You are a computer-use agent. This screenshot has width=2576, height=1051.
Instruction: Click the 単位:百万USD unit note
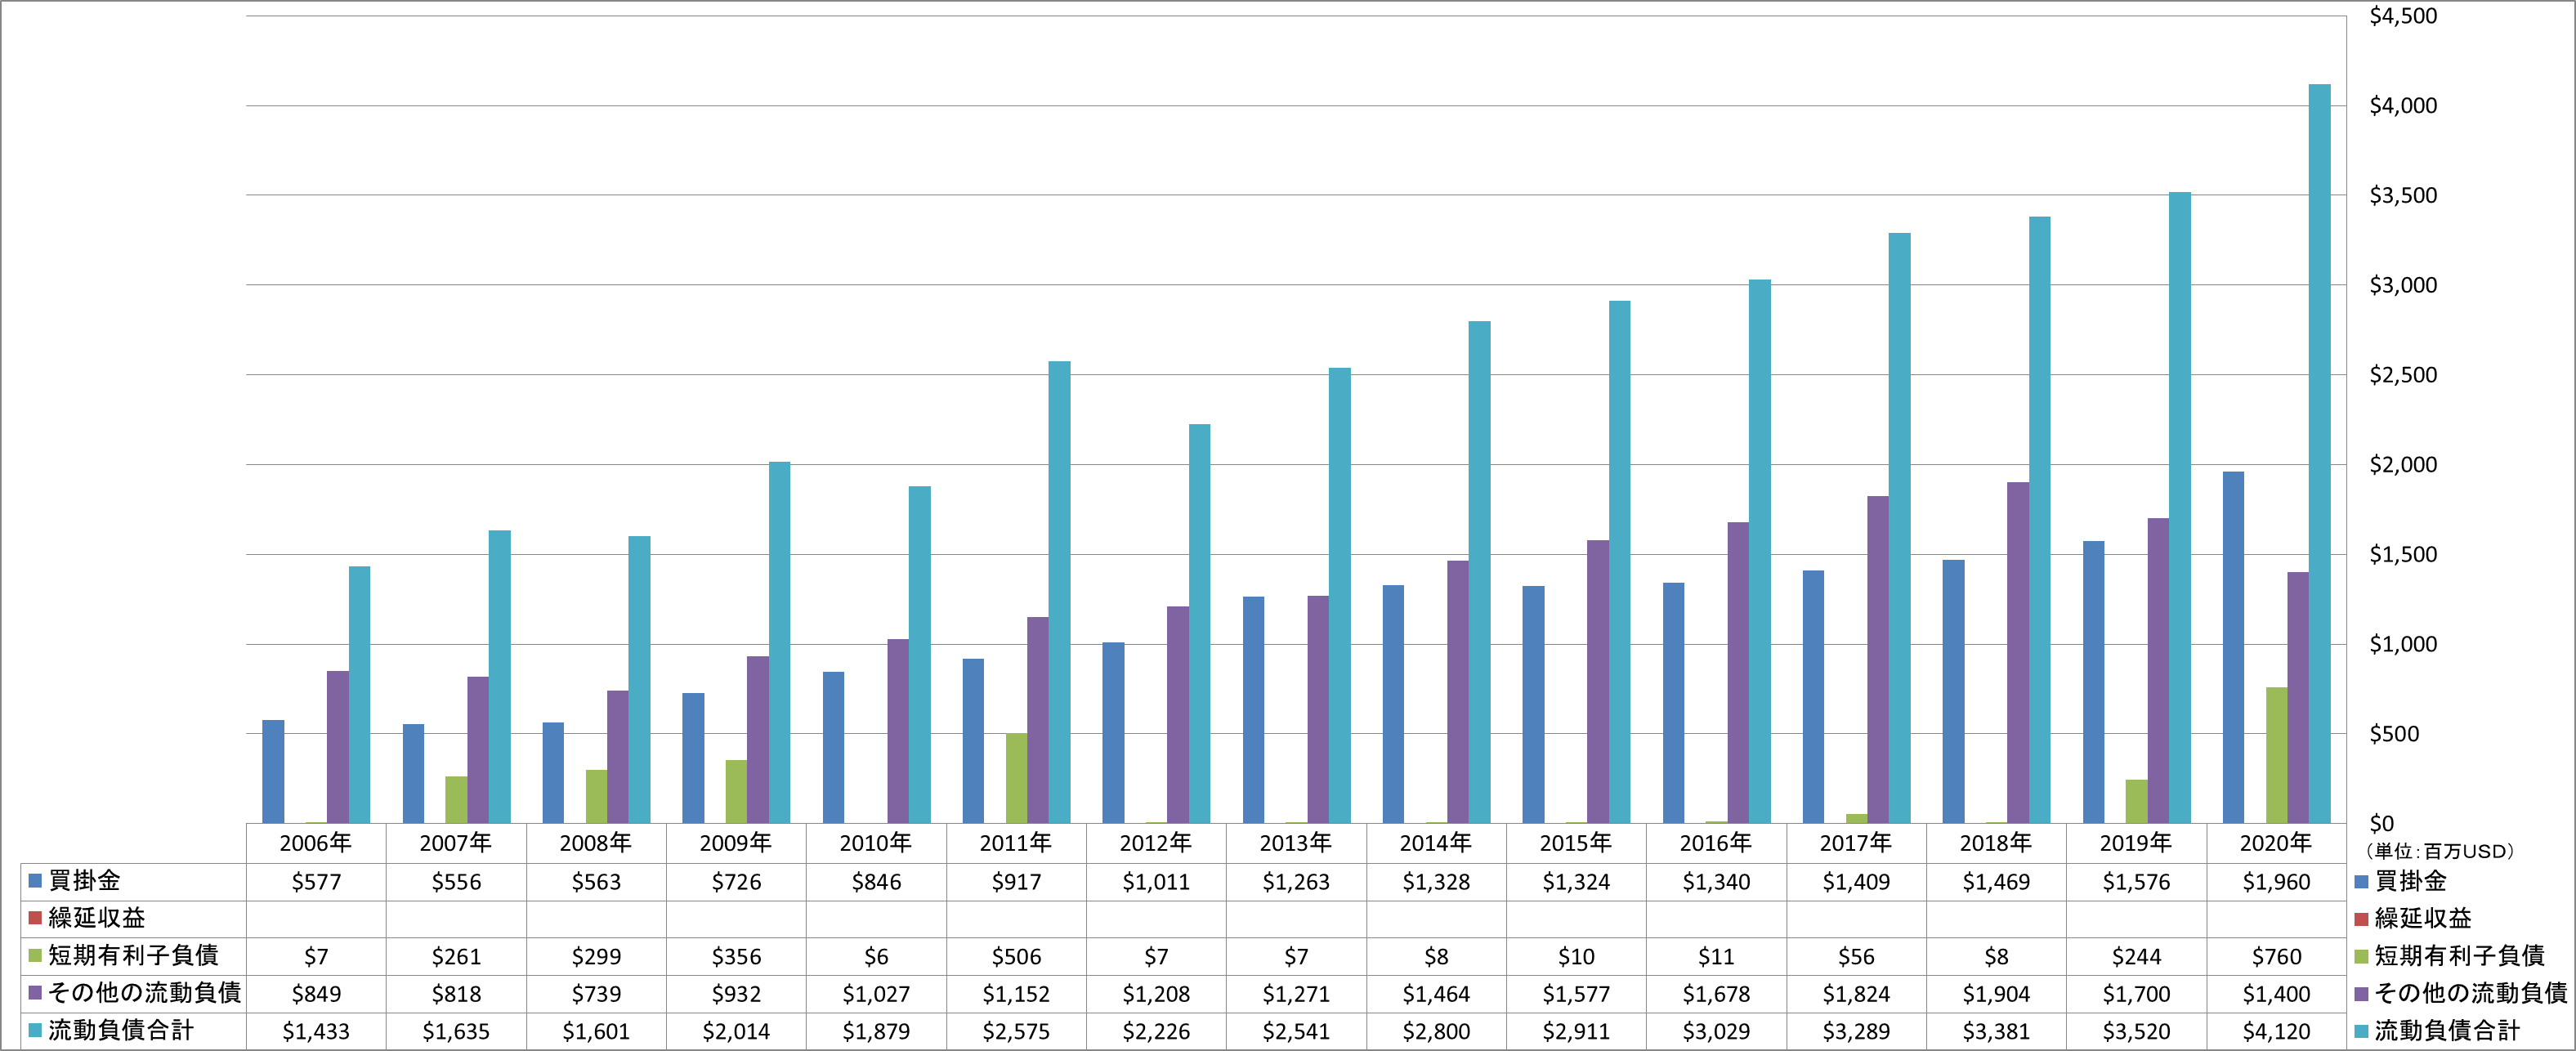pyautogui.click(x=2439, y=851)
